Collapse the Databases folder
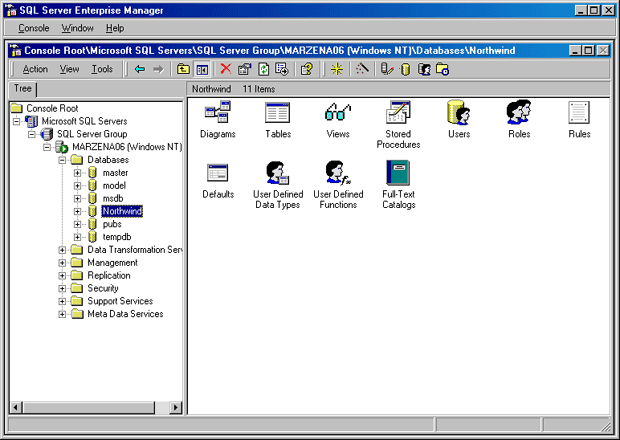The width and height of the screenshot is (620, 440). (x=62, y=160)
